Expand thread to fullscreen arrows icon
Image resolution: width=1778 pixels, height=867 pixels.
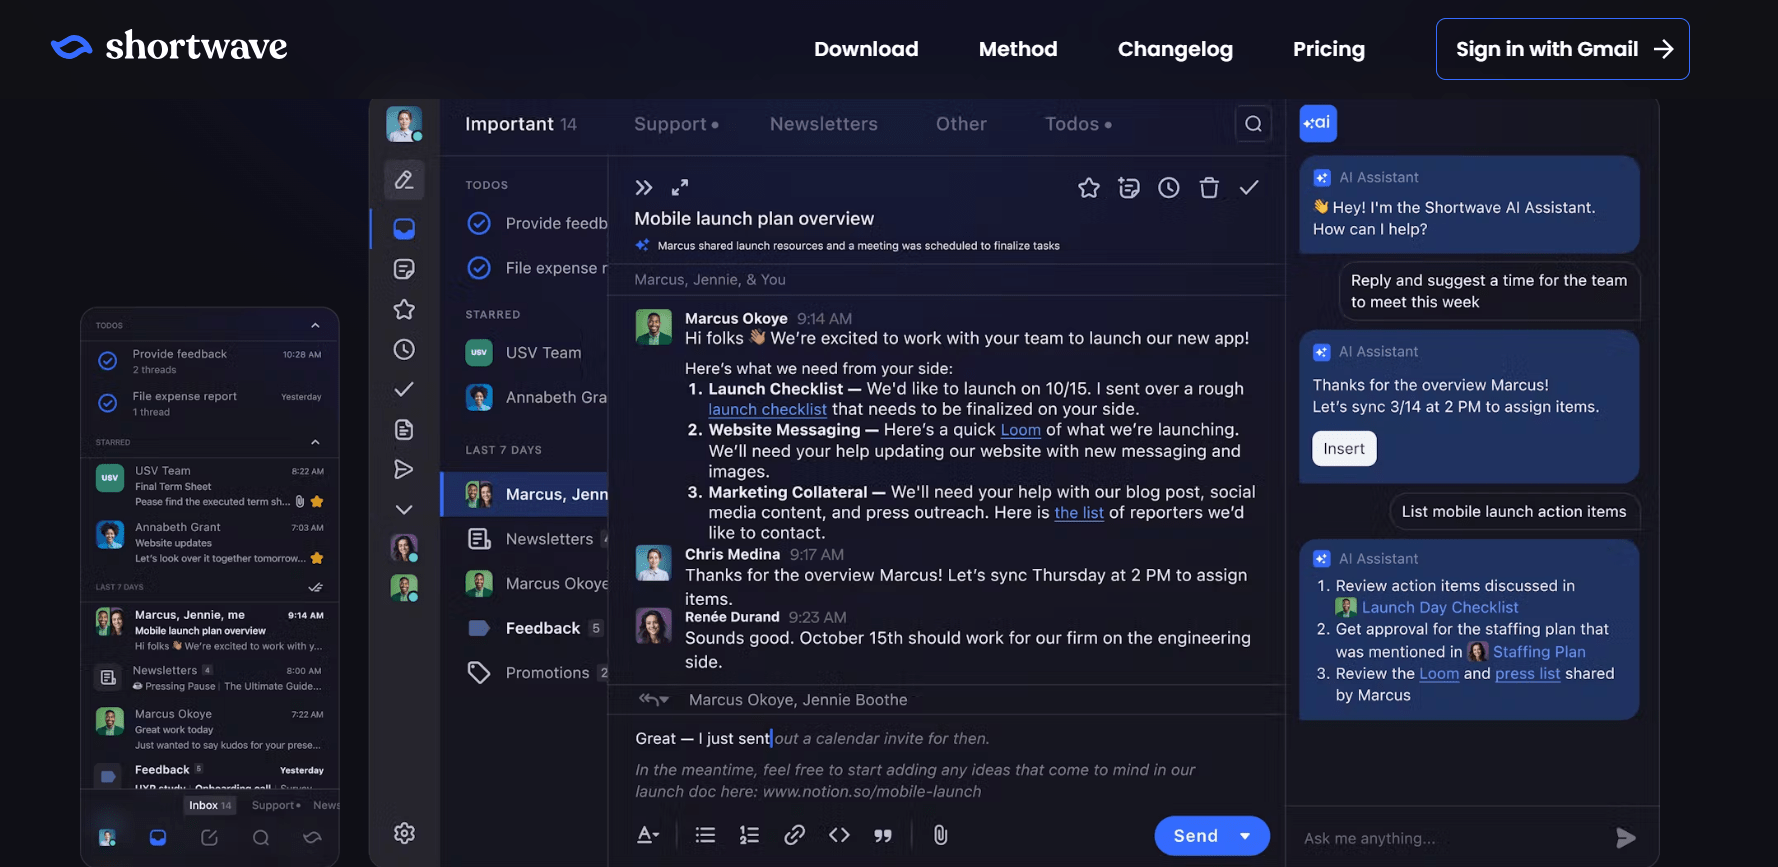point(680,188)
